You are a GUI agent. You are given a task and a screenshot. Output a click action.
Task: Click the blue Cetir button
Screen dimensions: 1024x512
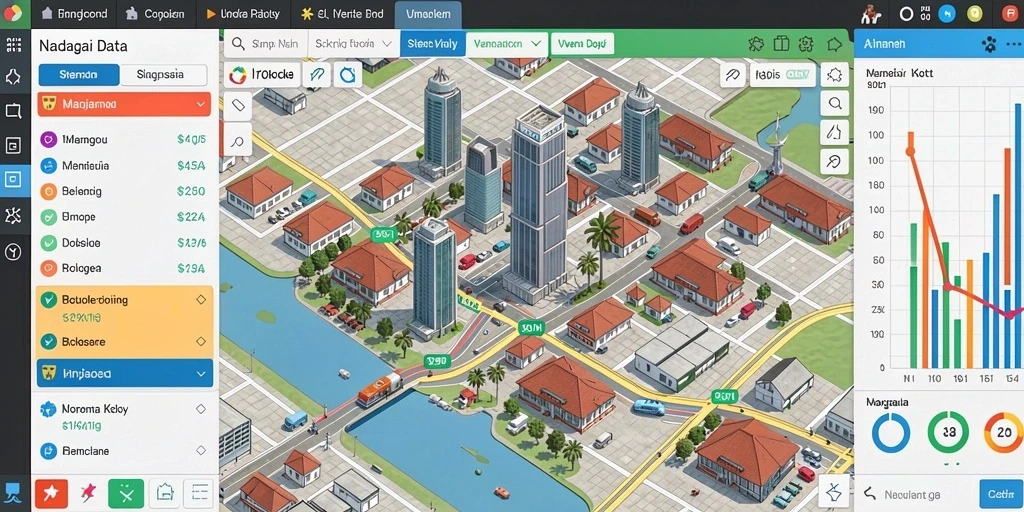pyautogui.click(x=1001, y=494)
